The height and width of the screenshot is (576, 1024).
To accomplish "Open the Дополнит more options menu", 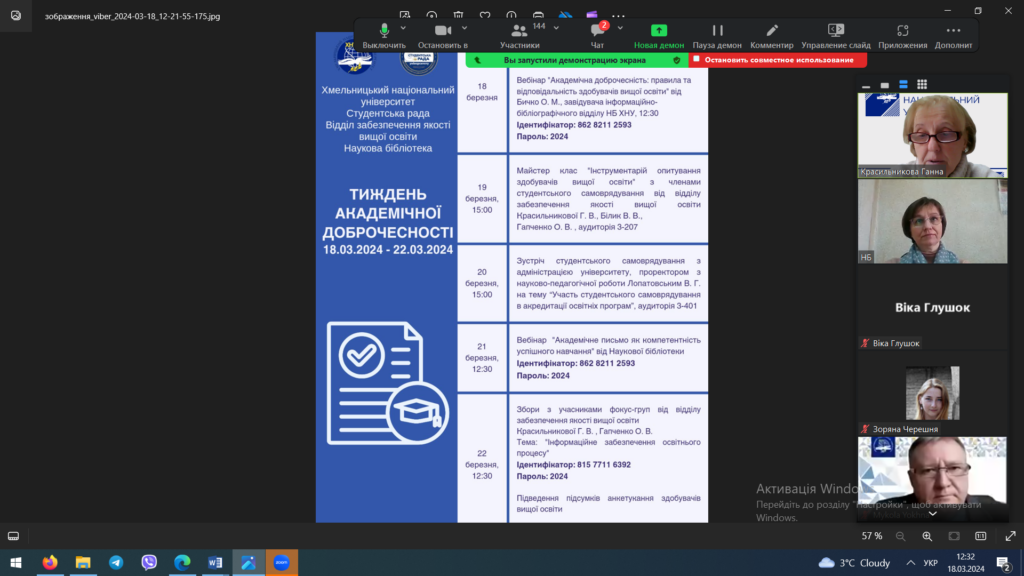I will tap(953, 31).
